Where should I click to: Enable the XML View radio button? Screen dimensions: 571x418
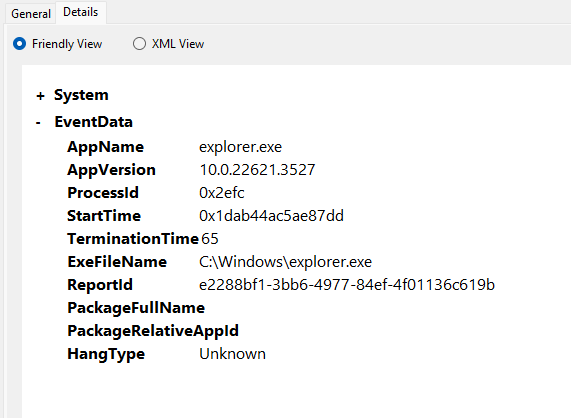[x=139, y=44]
